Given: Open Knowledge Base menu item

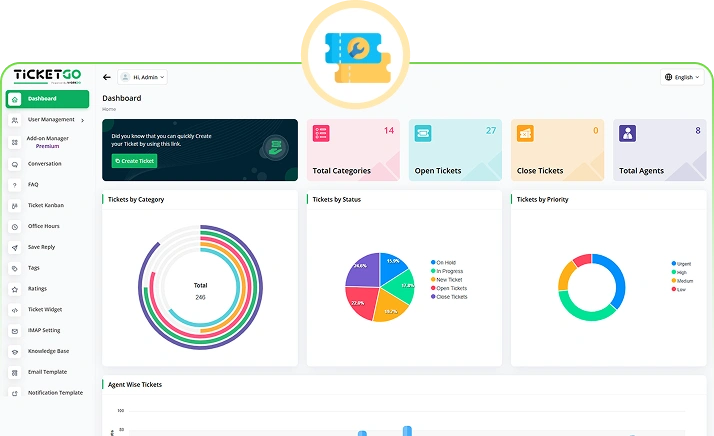Looking at the screenshot, I should click(x=48, y=351).
